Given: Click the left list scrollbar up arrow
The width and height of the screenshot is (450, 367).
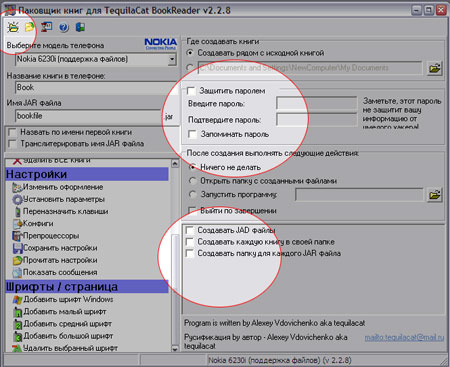Looking at the screenshot, I should (175, 164).
